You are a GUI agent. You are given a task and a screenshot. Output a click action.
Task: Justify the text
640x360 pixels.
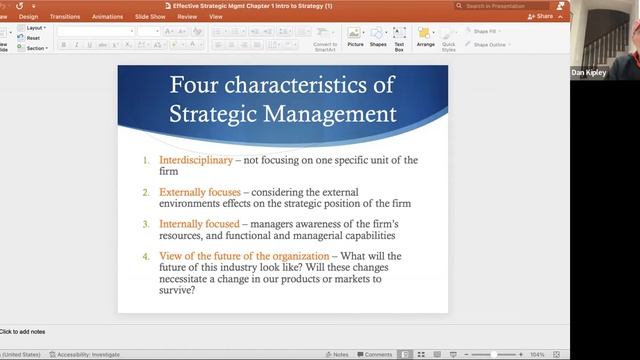257,45
